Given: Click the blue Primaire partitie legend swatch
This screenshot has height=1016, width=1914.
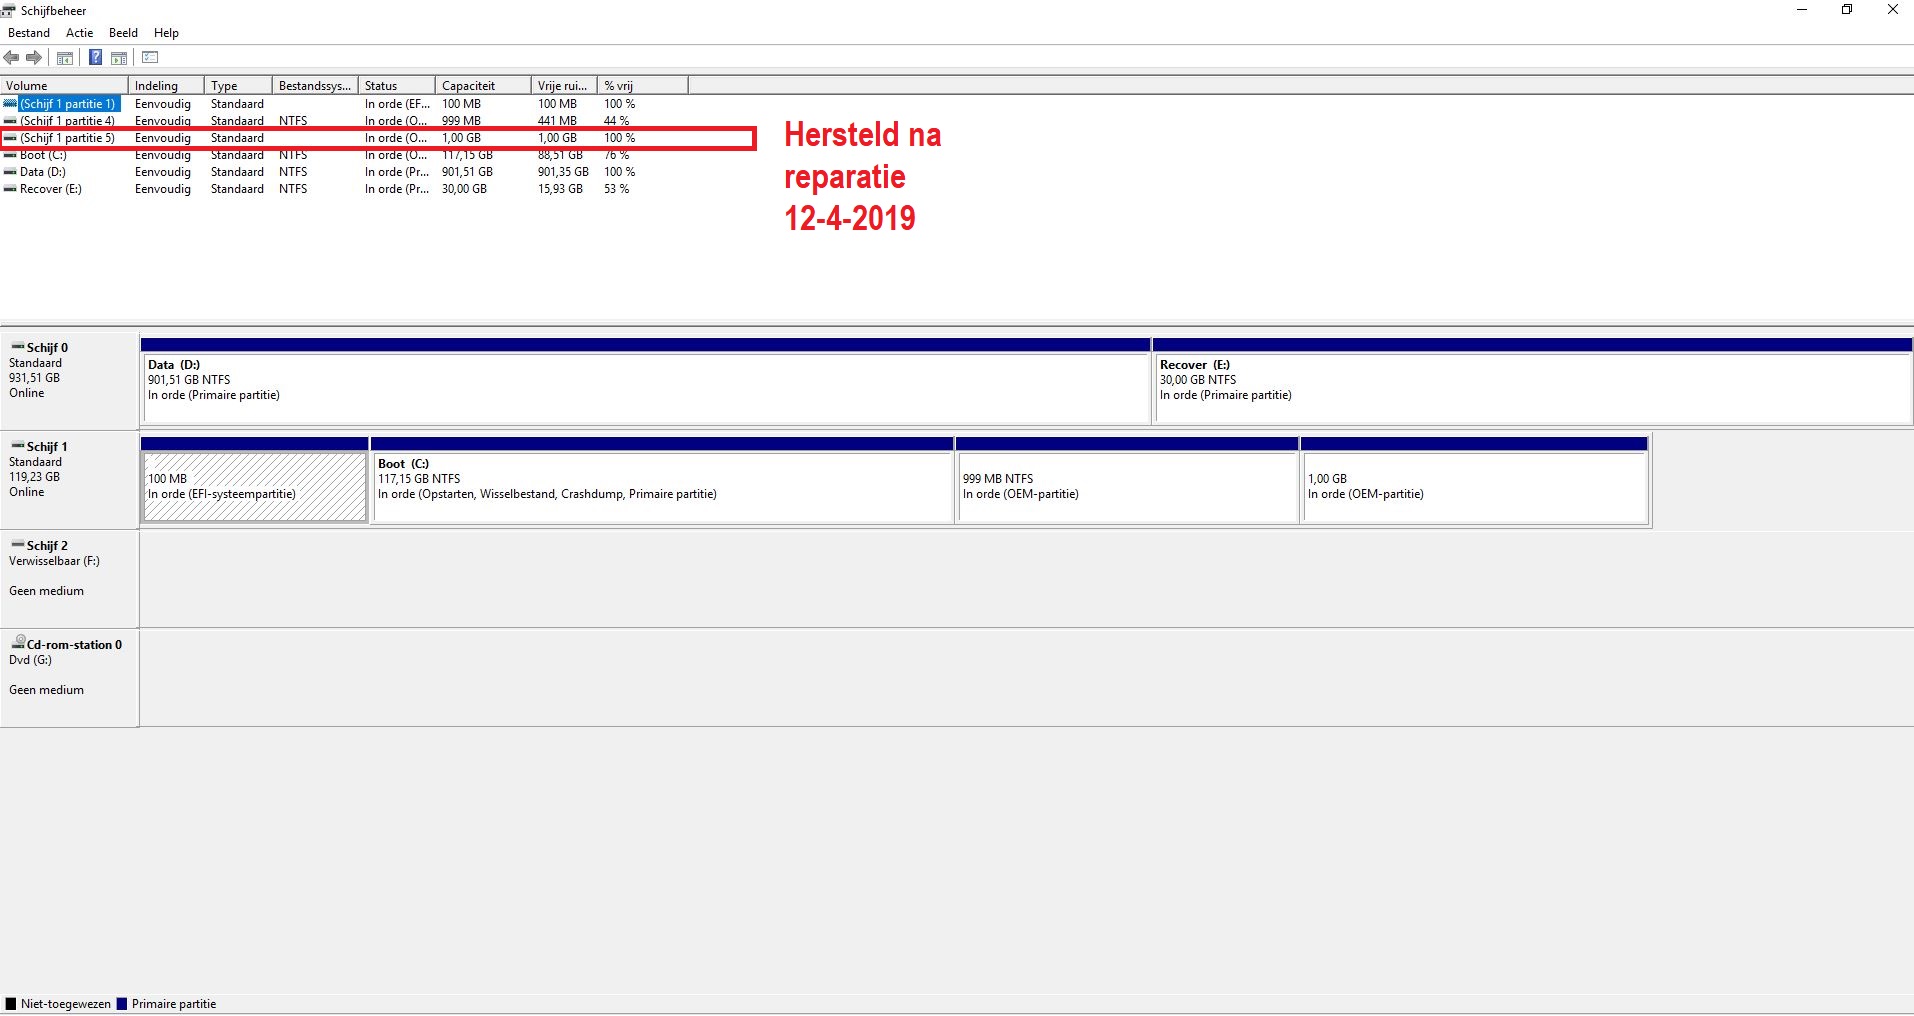Looking at the screenshot, I should 122,1004.
